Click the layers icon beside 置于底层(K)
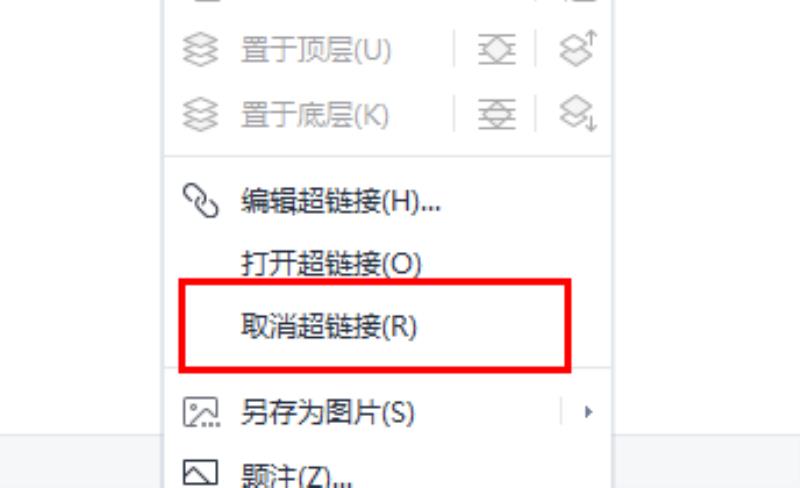Viewport: 800px width, 488px height. [x=200, y=114]
